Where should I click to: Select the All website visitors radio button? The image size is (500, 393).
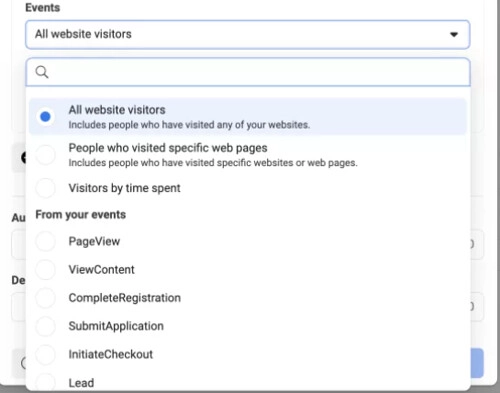45,117
